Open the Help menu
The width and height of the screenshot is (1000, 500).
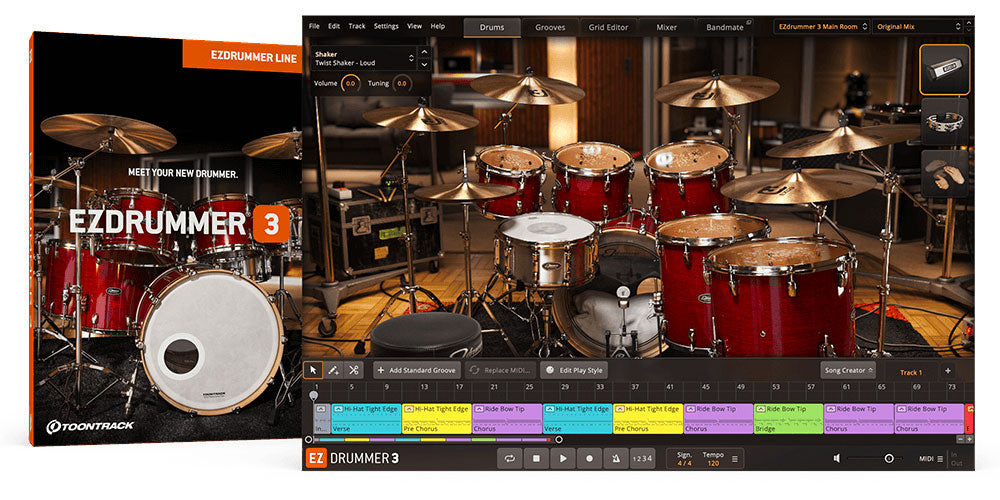(438, 26)
